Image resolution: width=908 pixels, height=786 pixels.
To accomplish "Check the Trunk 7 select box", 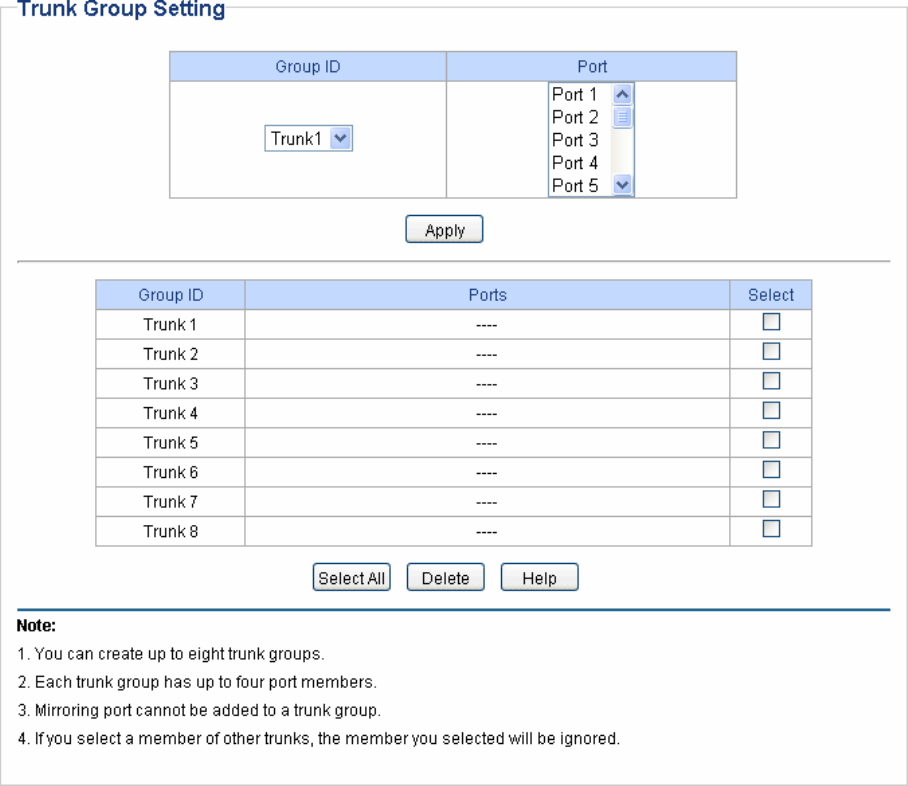I will (771, 499).
